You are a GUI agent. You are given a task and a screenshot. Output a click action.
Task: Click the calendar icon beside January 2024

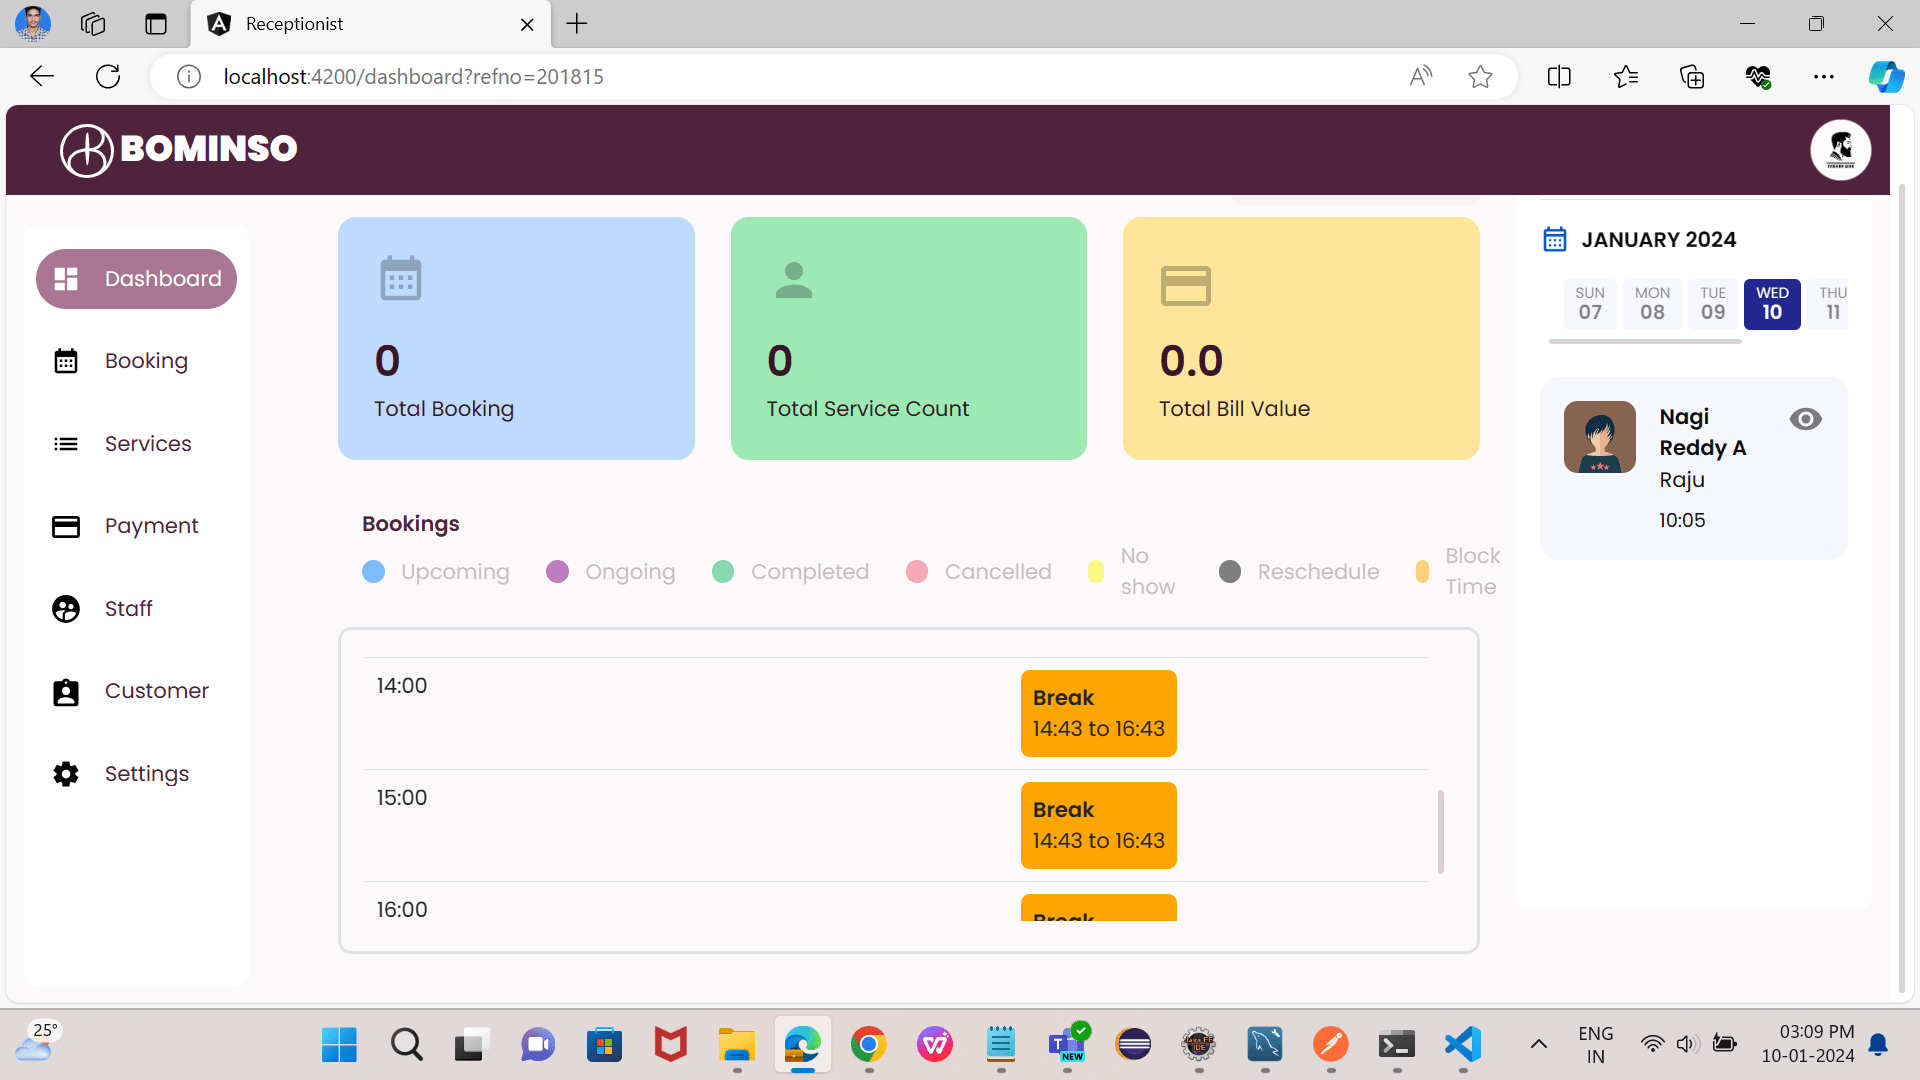click(x=1554, y=239)
